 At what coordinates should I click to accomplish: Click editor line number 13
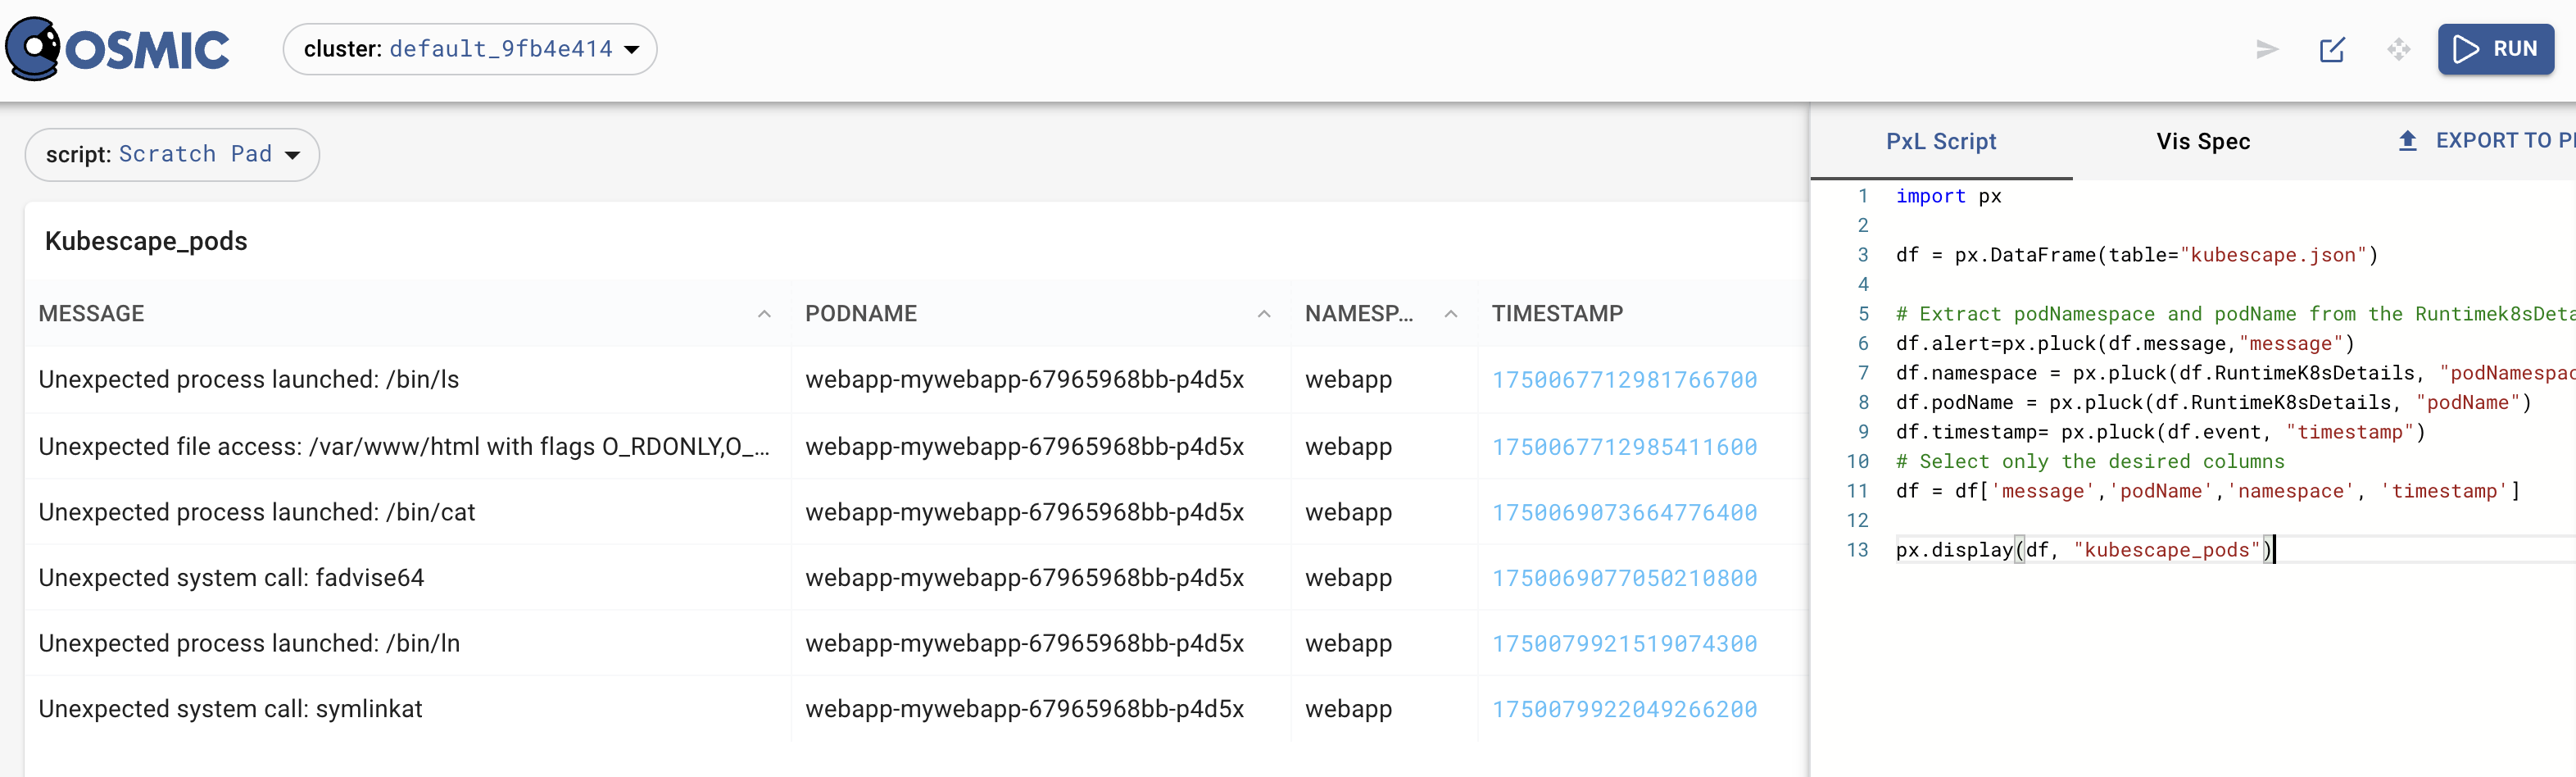(x=1857, y=550)
